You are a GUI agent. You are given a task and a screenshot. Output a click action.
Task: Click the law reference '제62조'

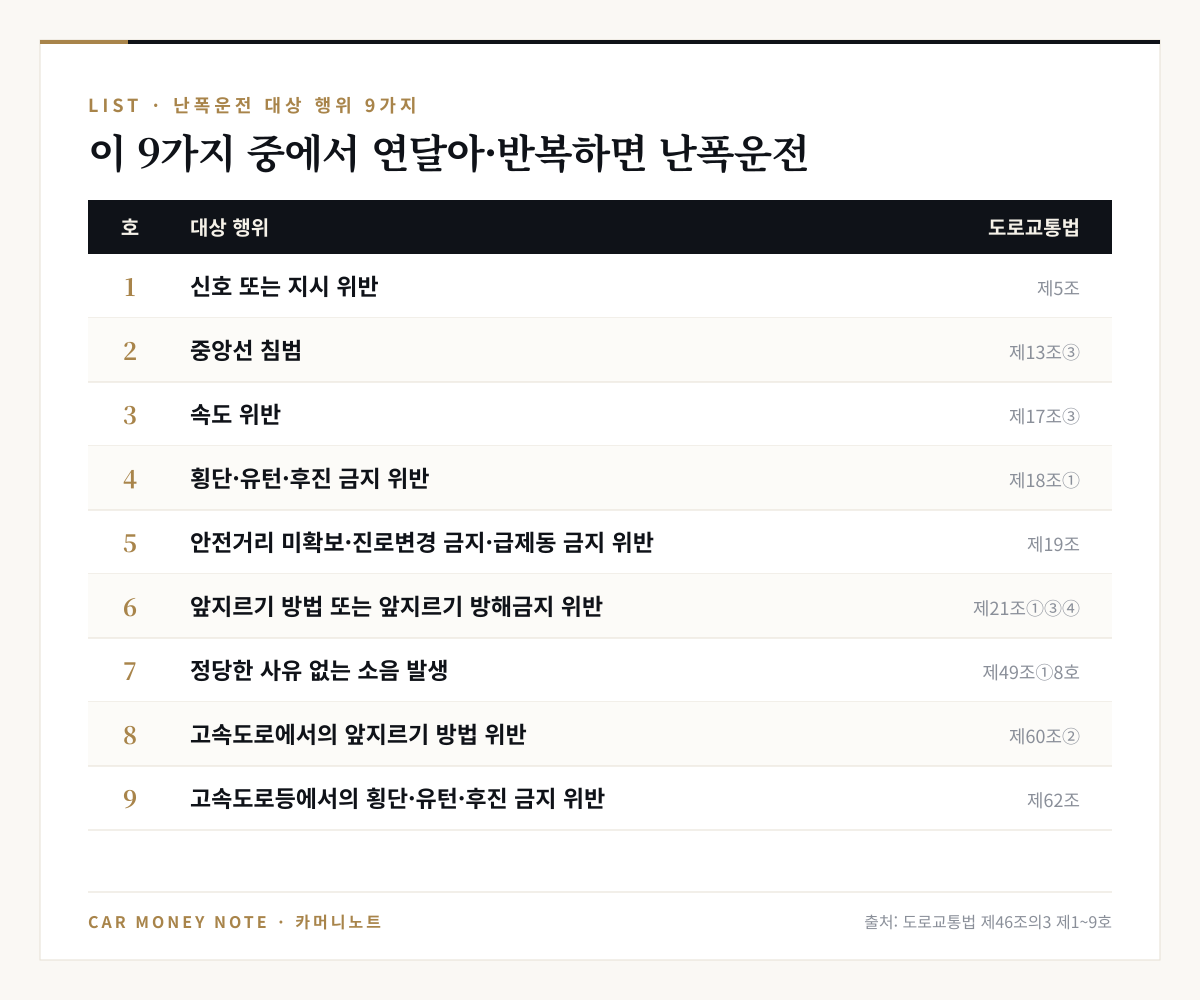coord(1053,800)
